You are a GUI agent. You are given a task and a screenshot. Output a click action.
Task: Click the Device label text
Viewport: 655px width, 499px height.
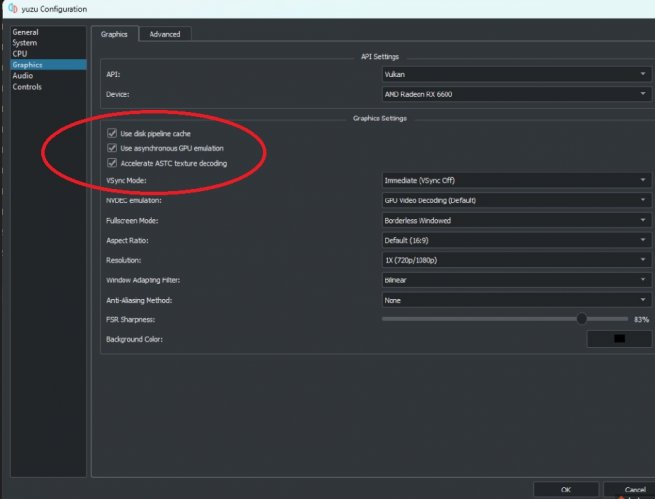pyautogui.click(x=117, y=94)
